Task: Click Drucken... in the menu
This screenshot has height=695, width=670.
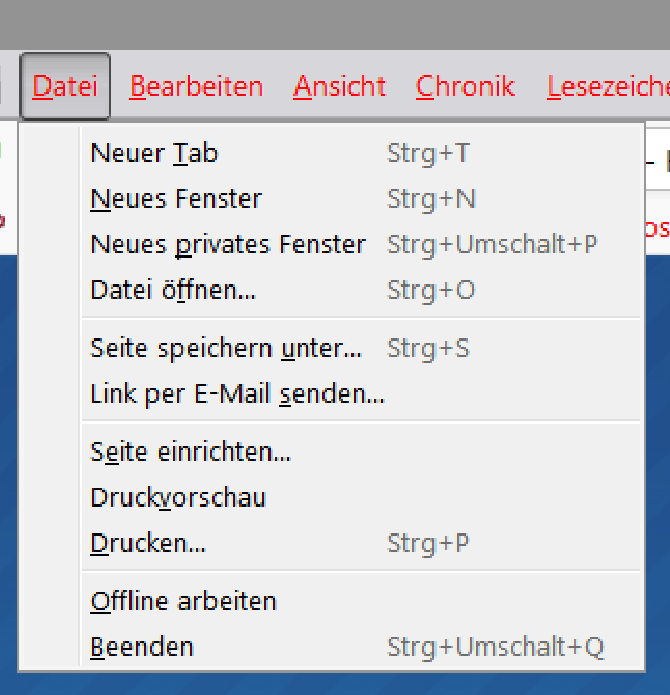Action: pos(148,544)
